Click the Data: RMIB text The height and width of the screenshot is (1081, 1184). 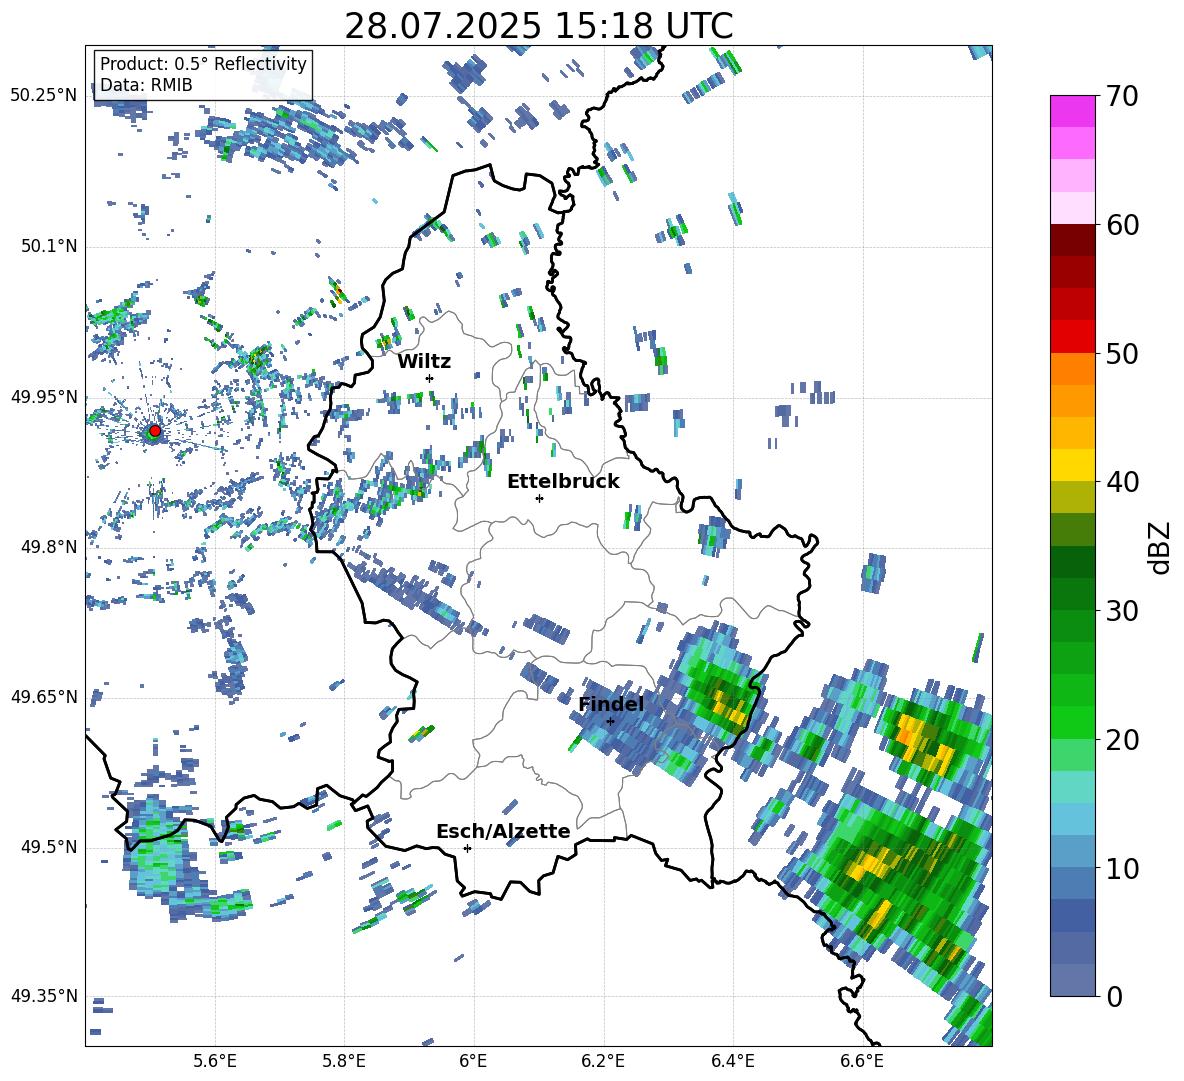coord(146,85)
